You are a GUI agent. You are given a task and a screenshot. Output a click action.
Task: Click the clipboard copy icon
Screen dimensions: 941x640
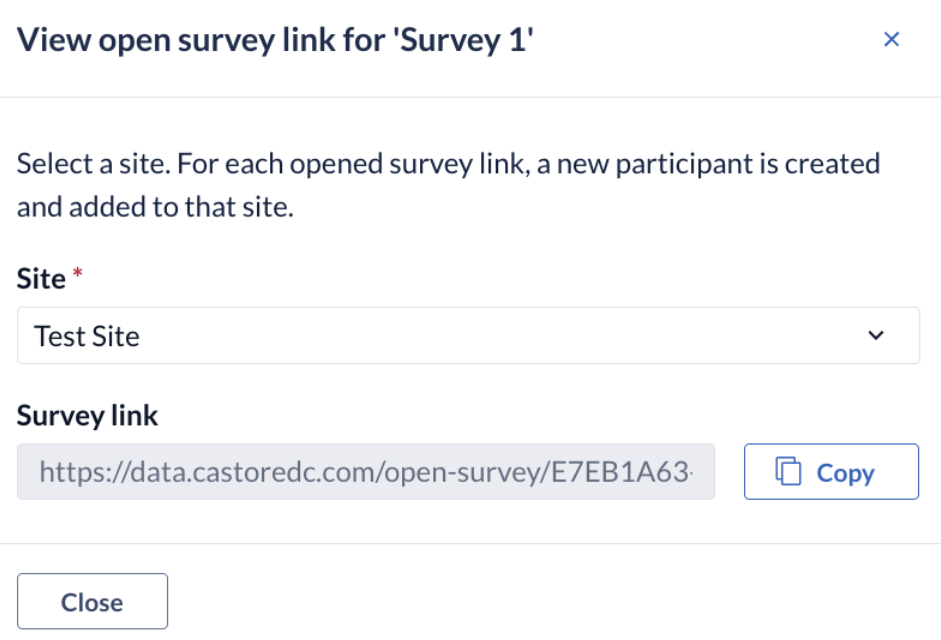click(788, 471)
